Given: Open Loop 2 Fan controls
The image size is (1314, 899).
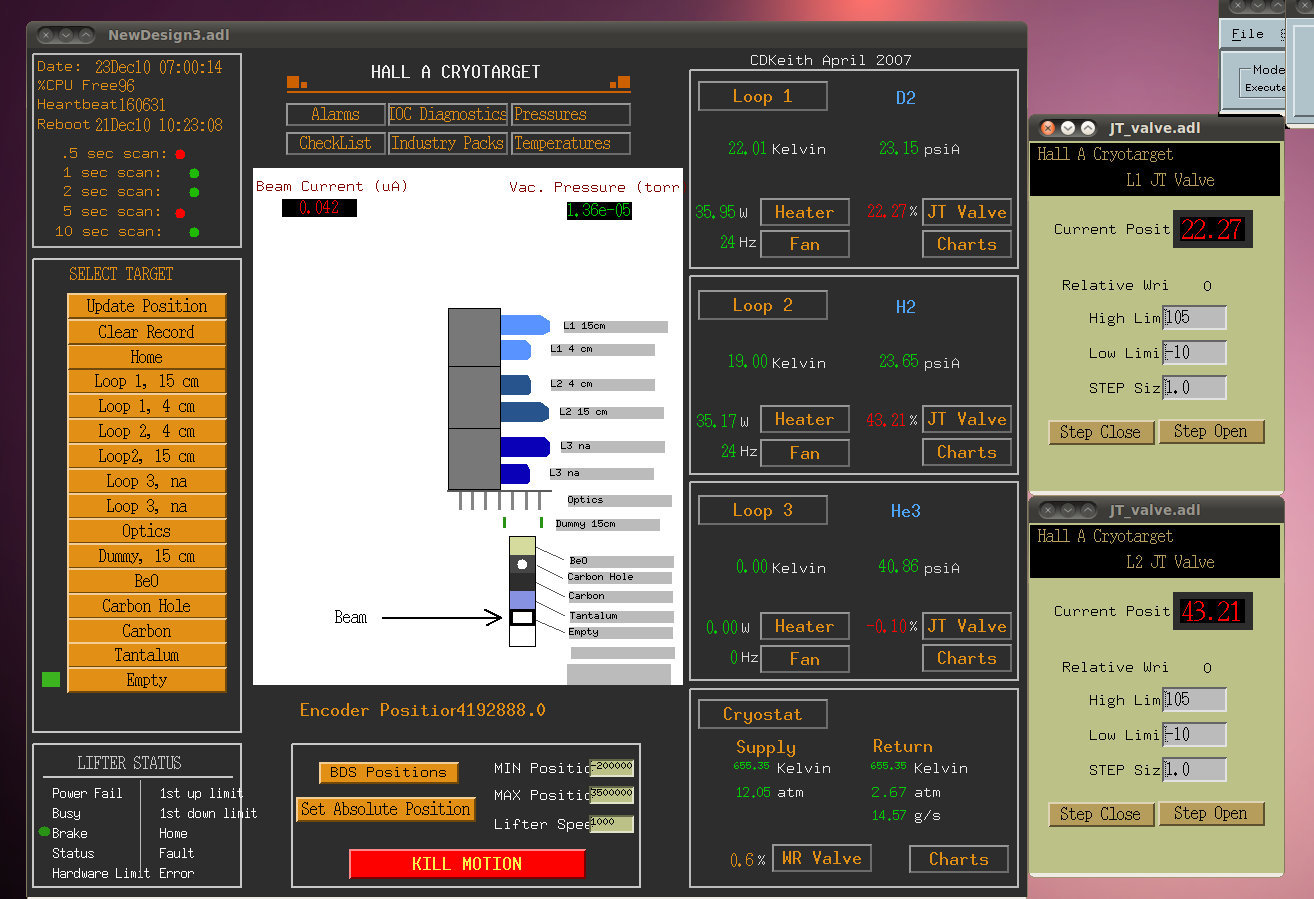Looking at the screenshot, I should click(x=805, y=453).
